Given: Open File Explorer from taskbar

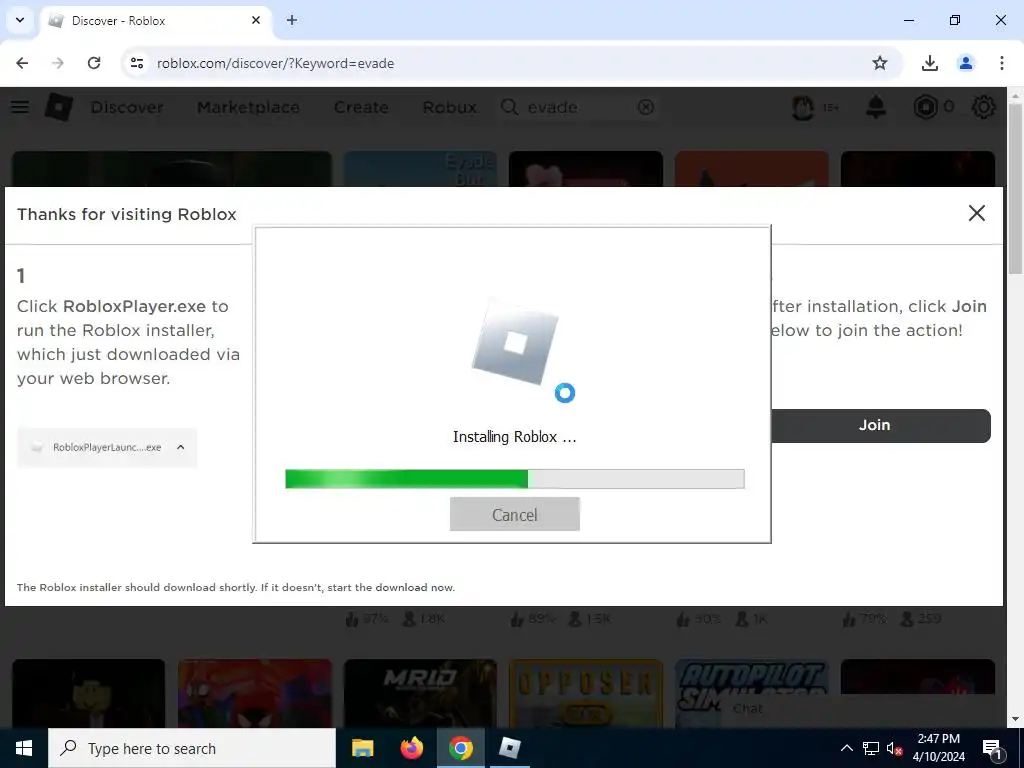Looking at the screenshot, I should pyautogui.click(x=362, y=748).
